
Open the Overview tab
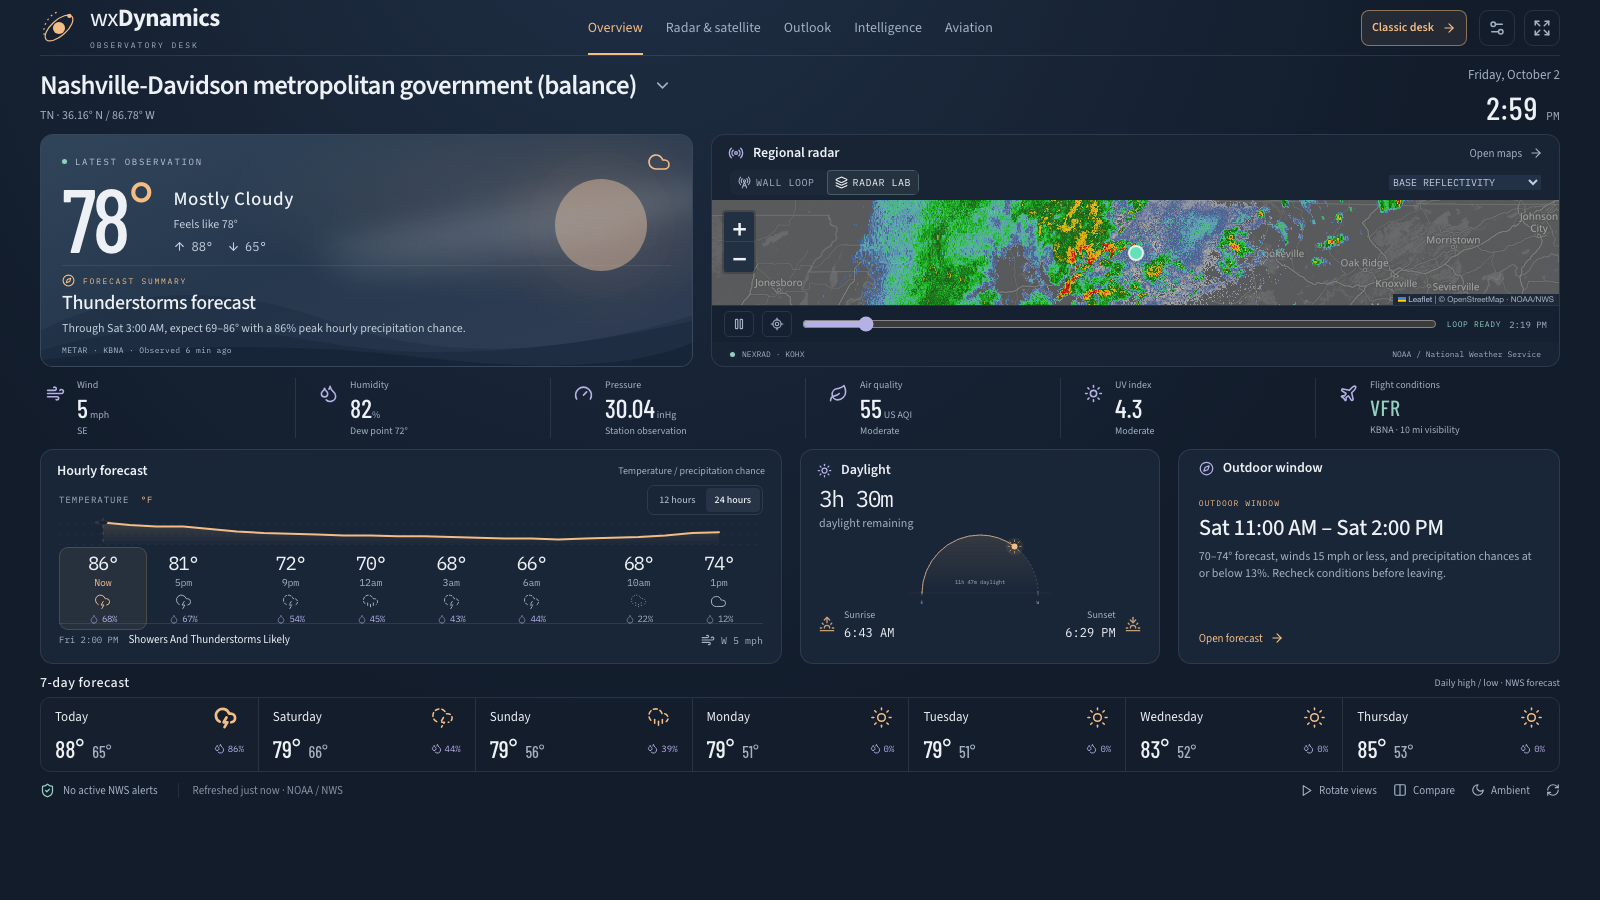615,28
